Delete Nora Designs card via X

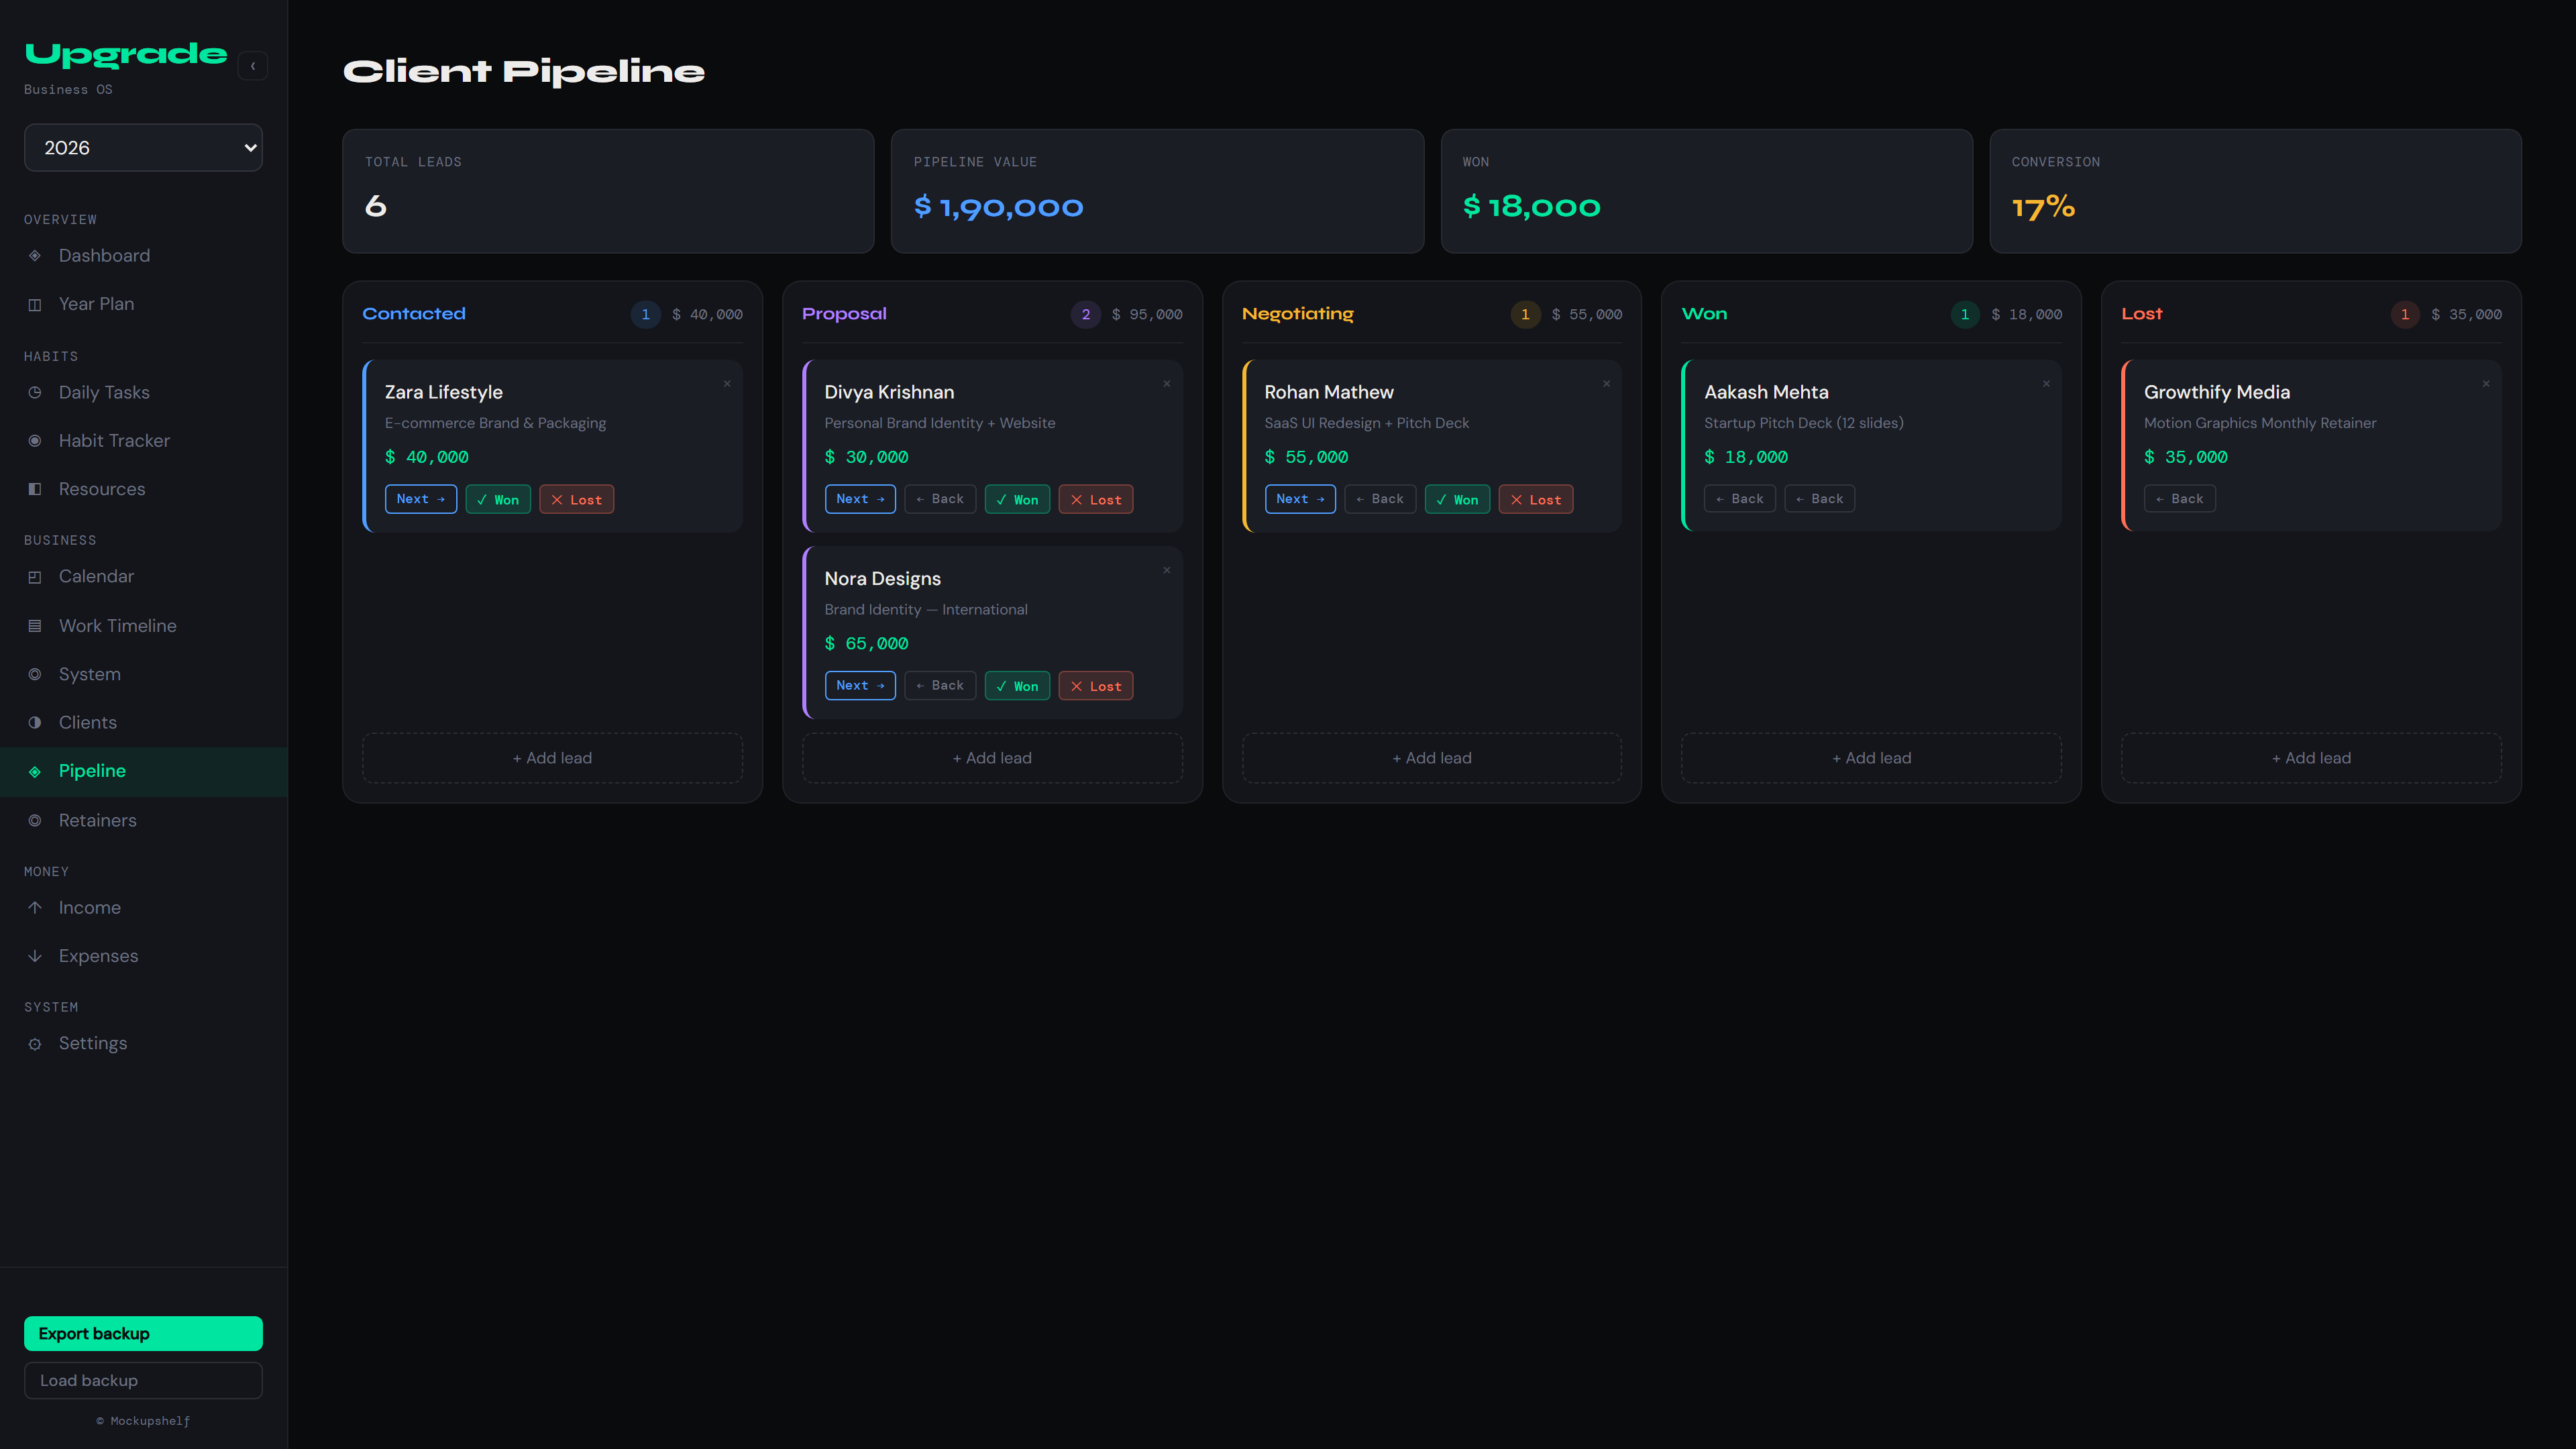coord(1166,570)
